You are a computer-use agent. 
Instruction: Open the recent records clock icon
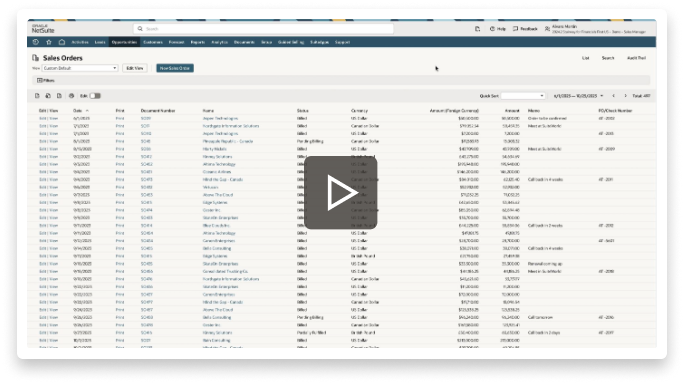pos(36,42)
